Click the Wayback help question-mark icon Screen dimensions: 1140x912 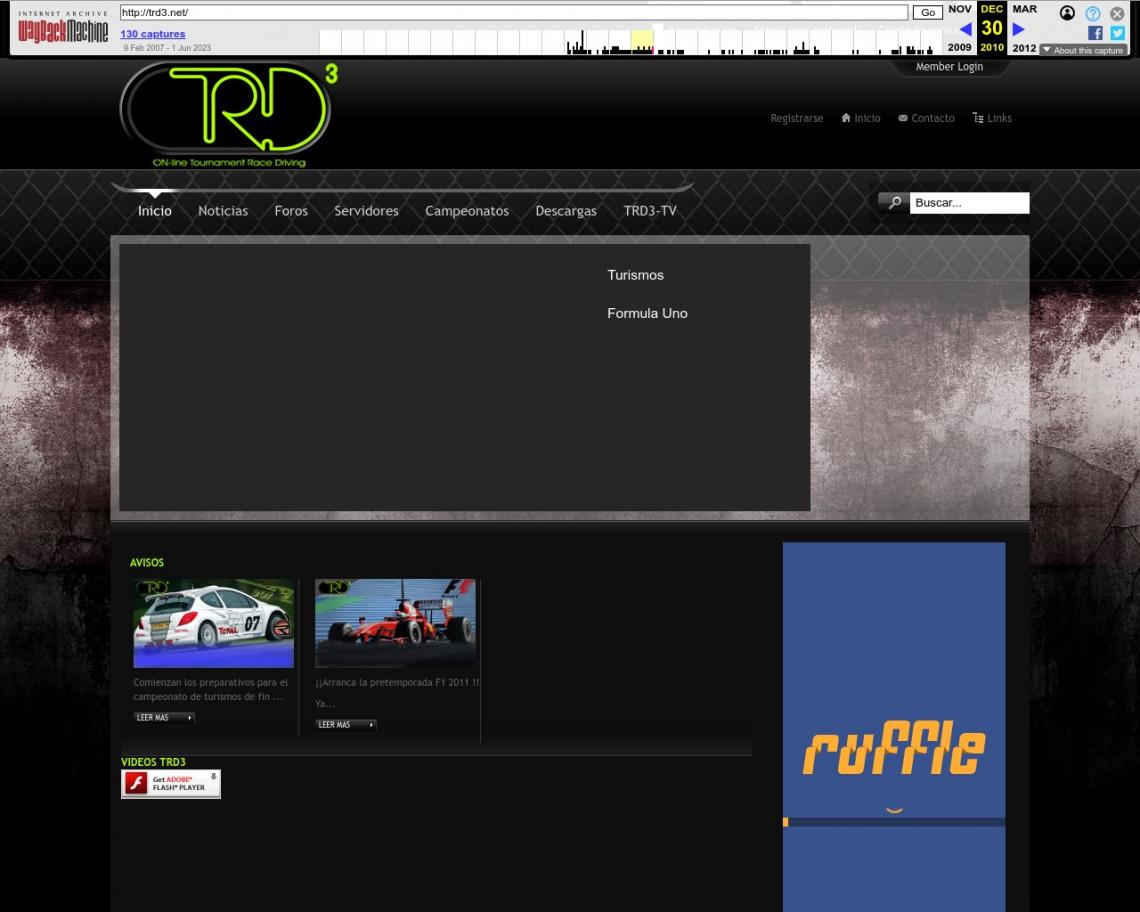coord(1093,13)
